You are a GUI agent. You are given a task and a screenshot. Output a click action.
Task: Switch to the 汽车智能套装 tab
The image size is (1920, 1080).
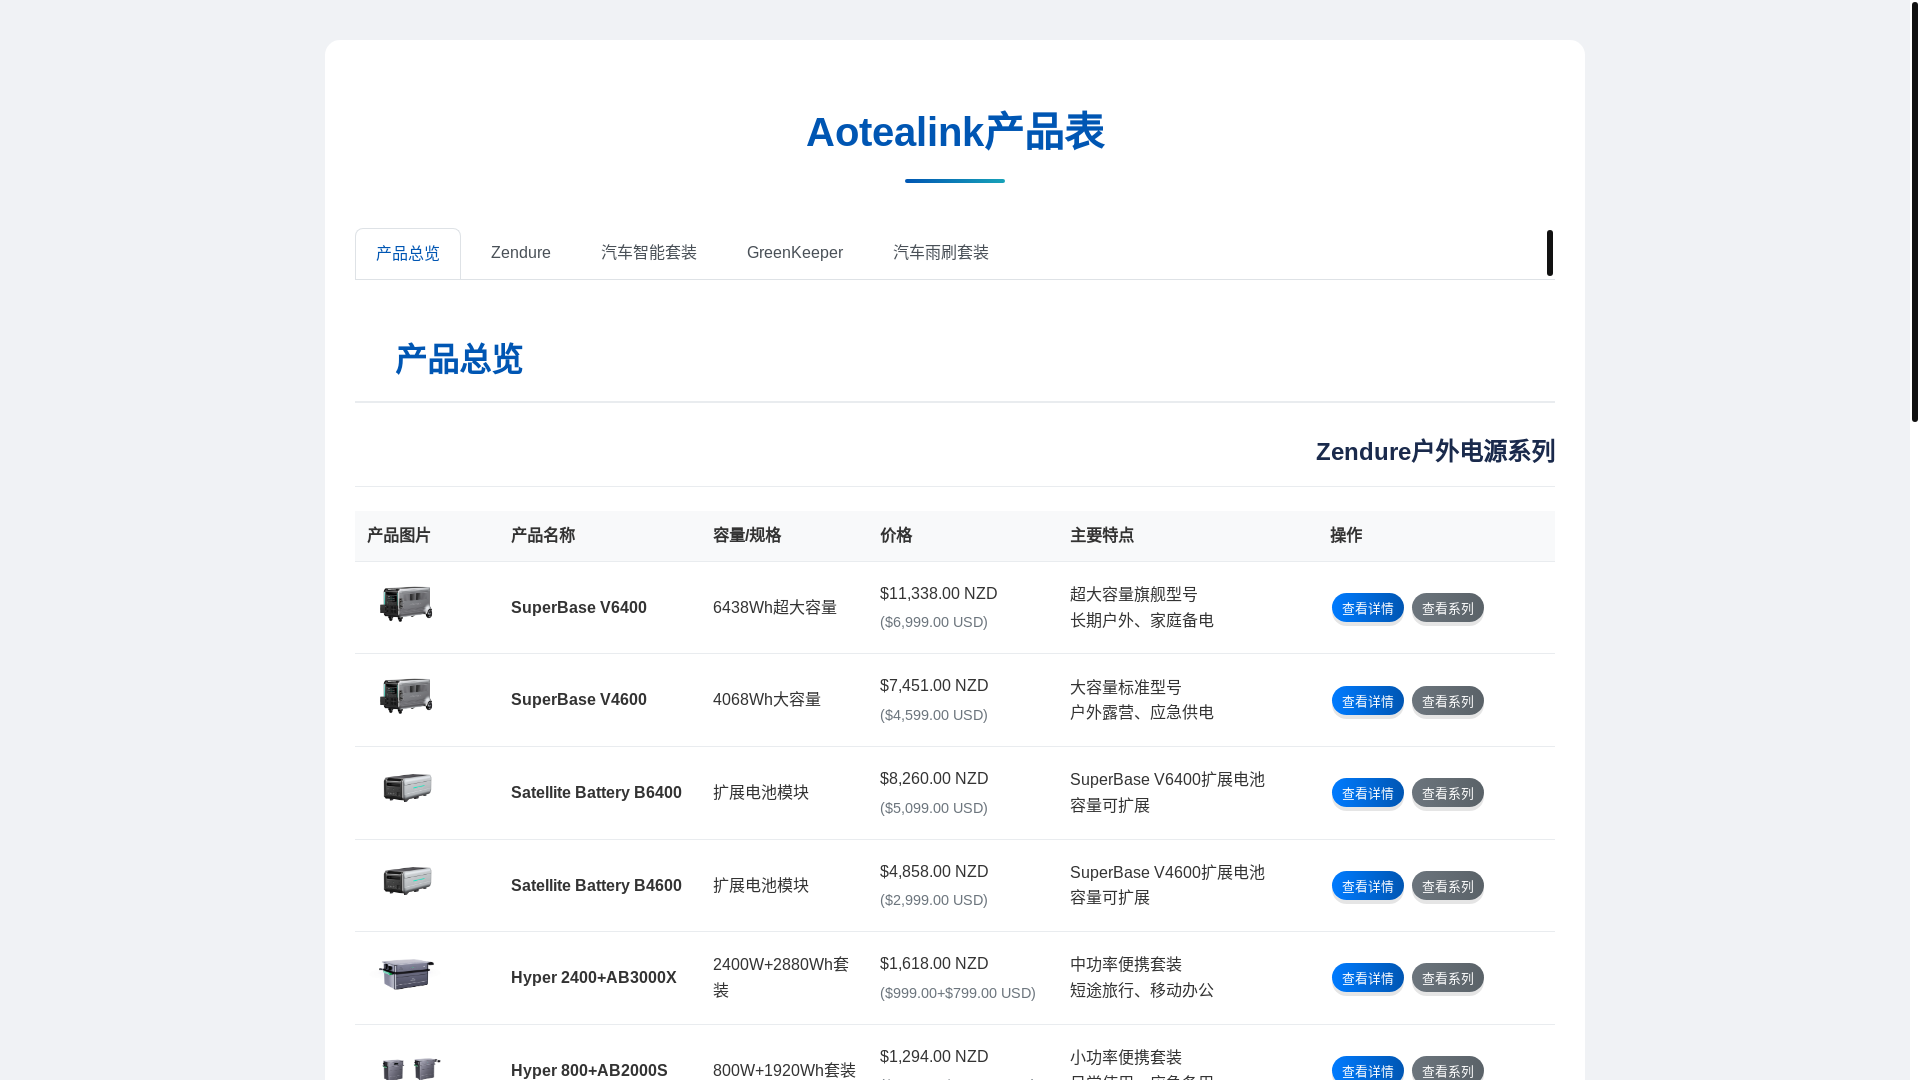click(649, 253)
